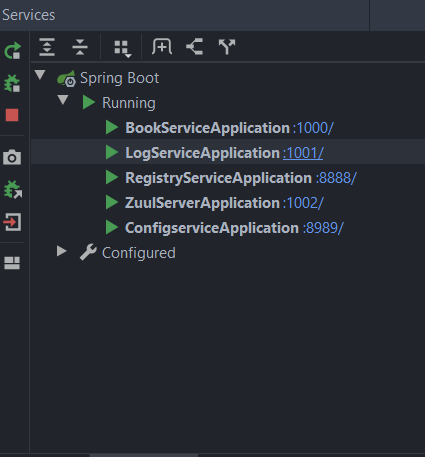Open the :8888/ link for RegistryServiceApplication
This screenshot has width=425, height=457.
[336, 178]
